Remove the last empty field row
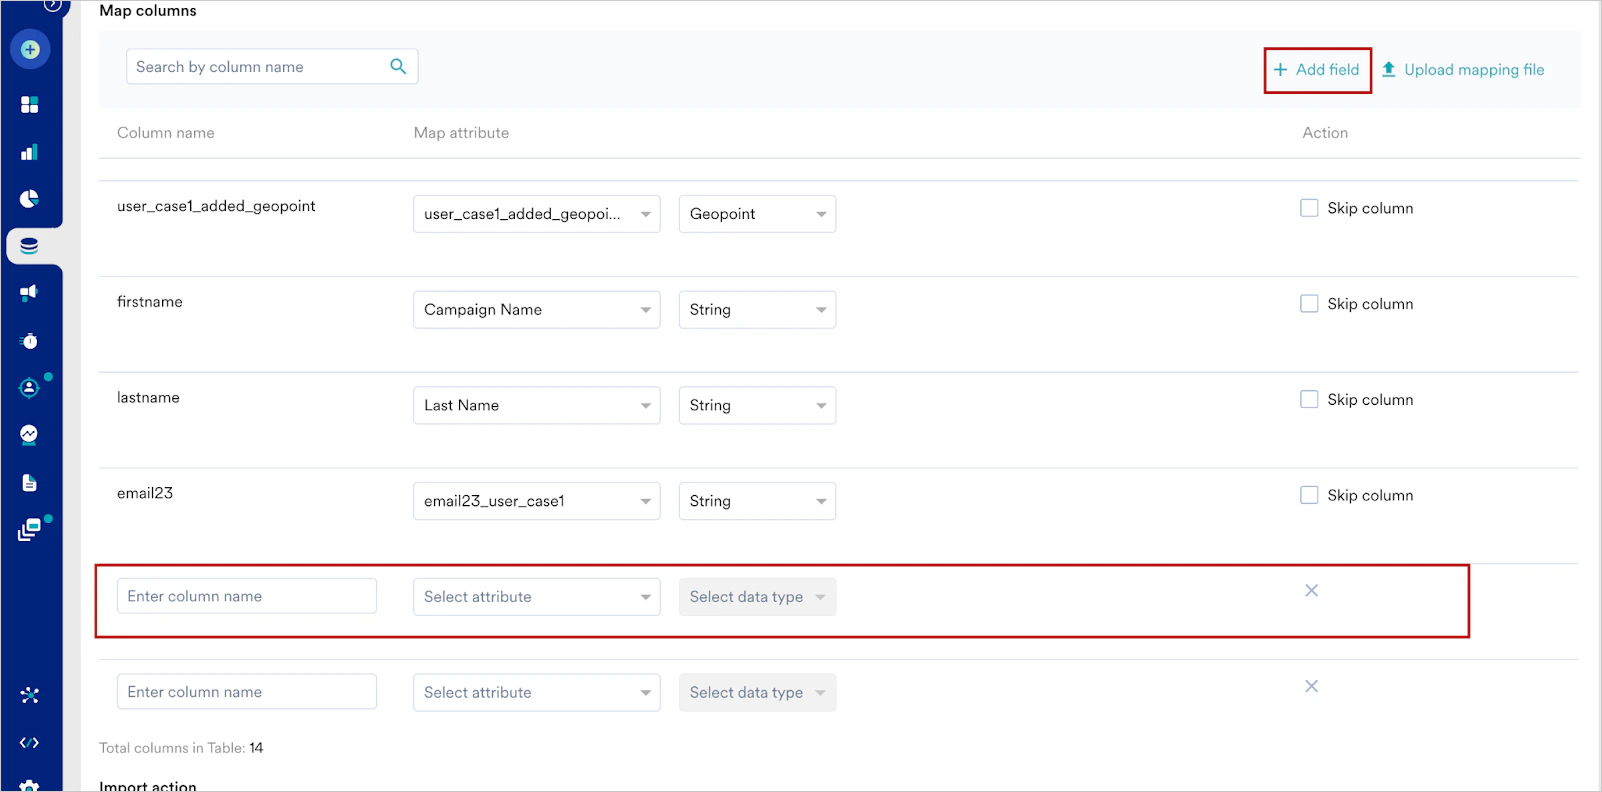 click(x=1311, y=686)
